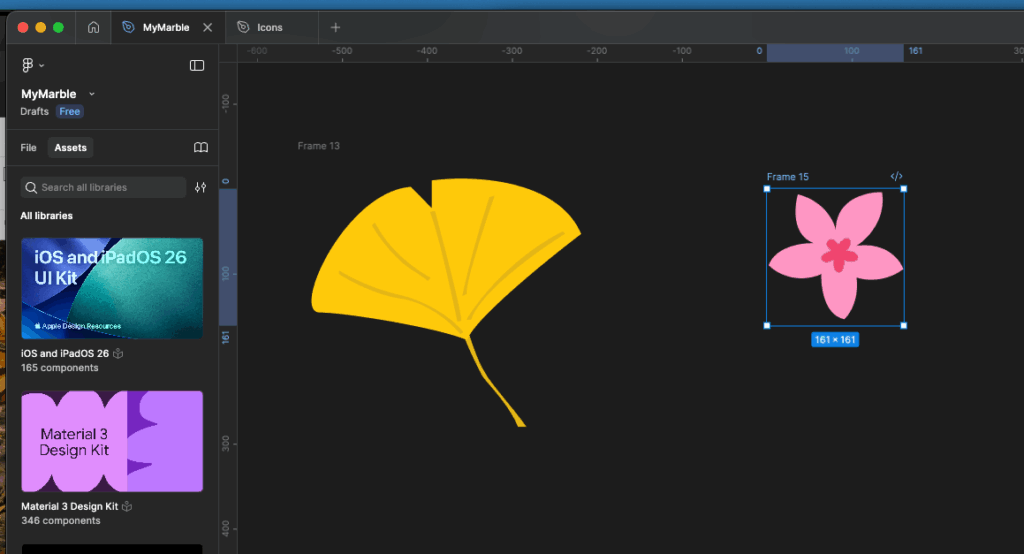
Task: Click the Free plan badge
Action: 69,112
